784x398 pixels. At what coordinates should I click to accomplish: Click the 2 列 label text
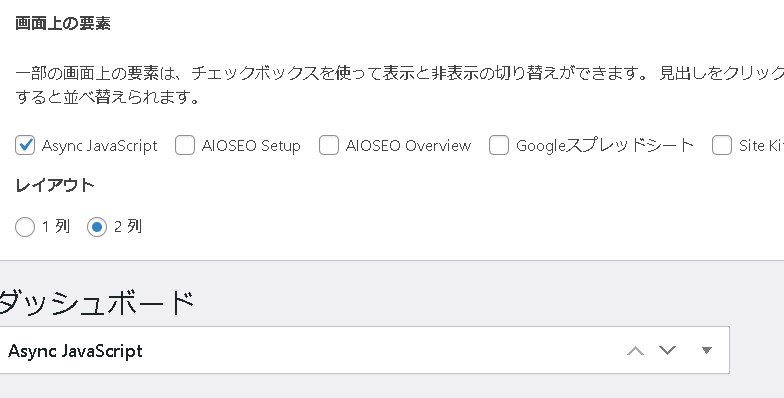pos(128,226)
